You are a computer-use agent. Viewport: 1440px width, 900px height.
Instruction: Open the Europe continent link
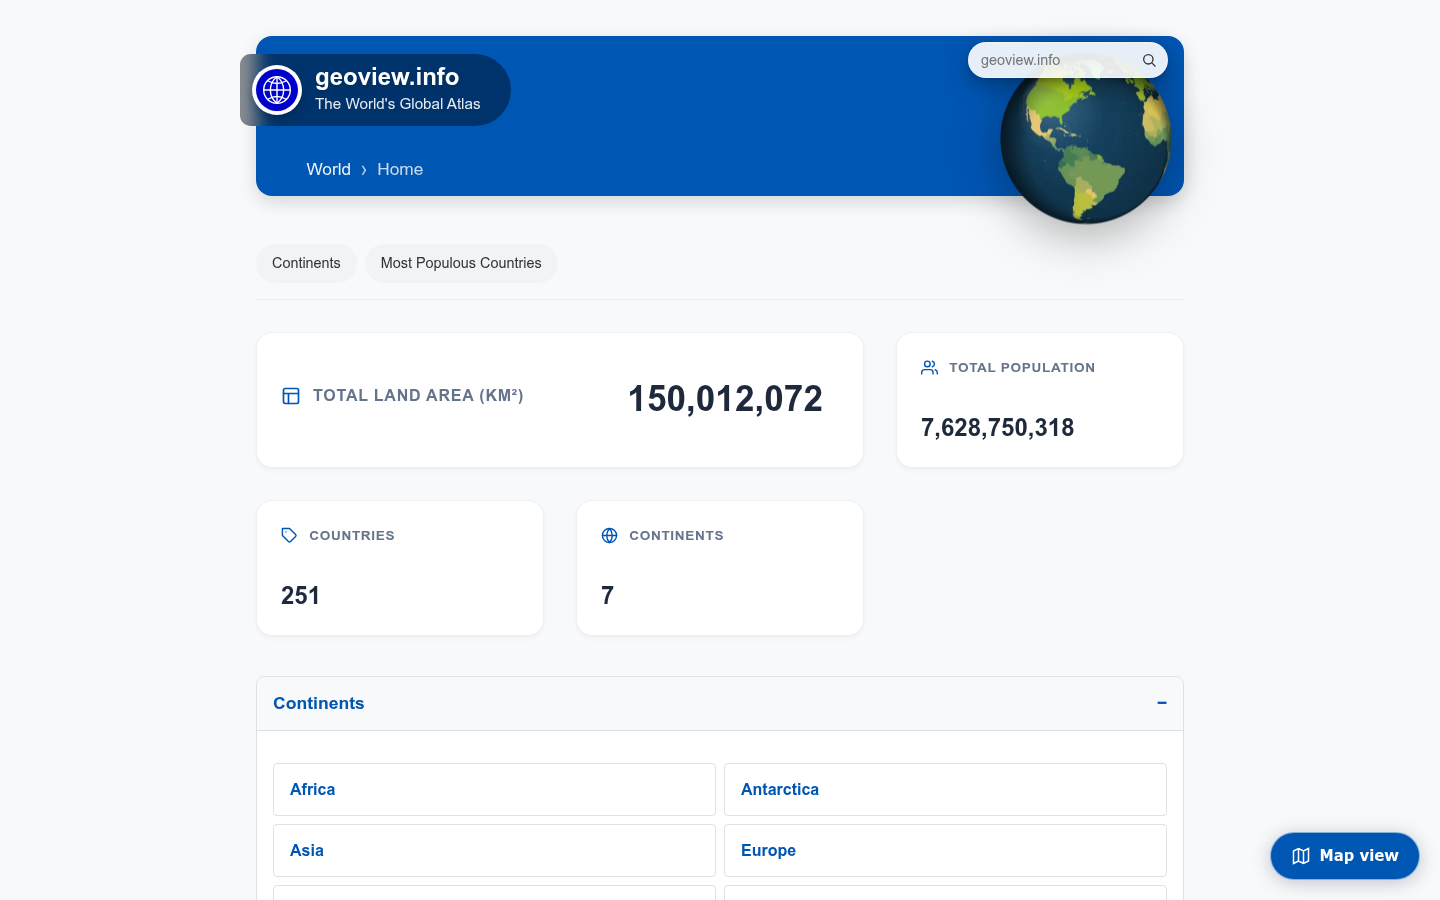pos(945,851)
